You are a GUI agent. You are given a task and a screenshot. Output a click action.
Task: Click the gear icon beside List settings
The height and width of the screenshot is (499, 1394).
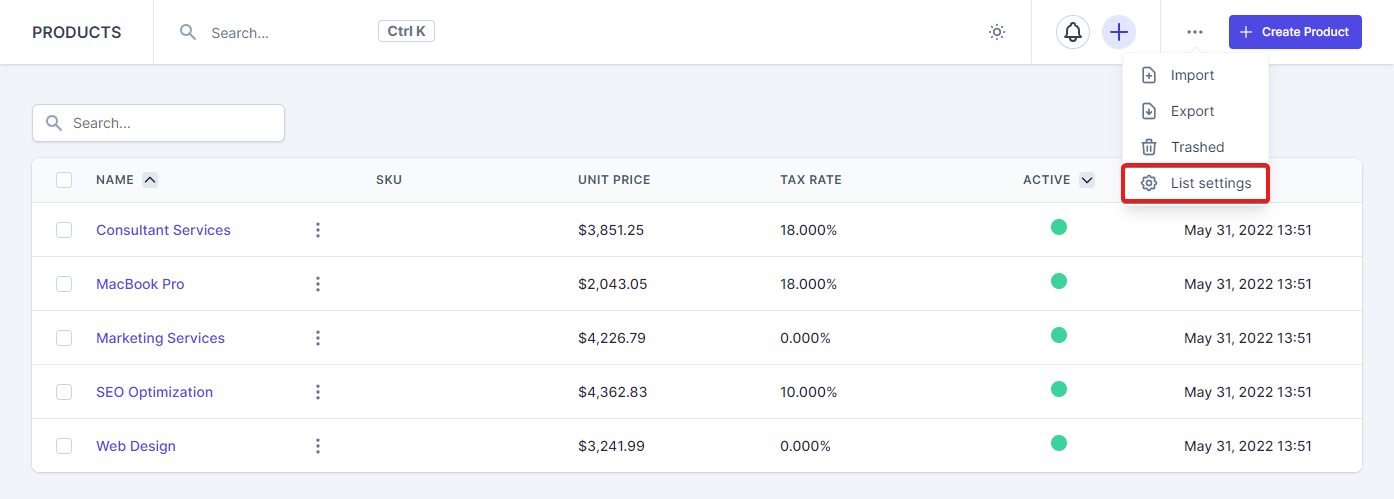[1149, 183]
